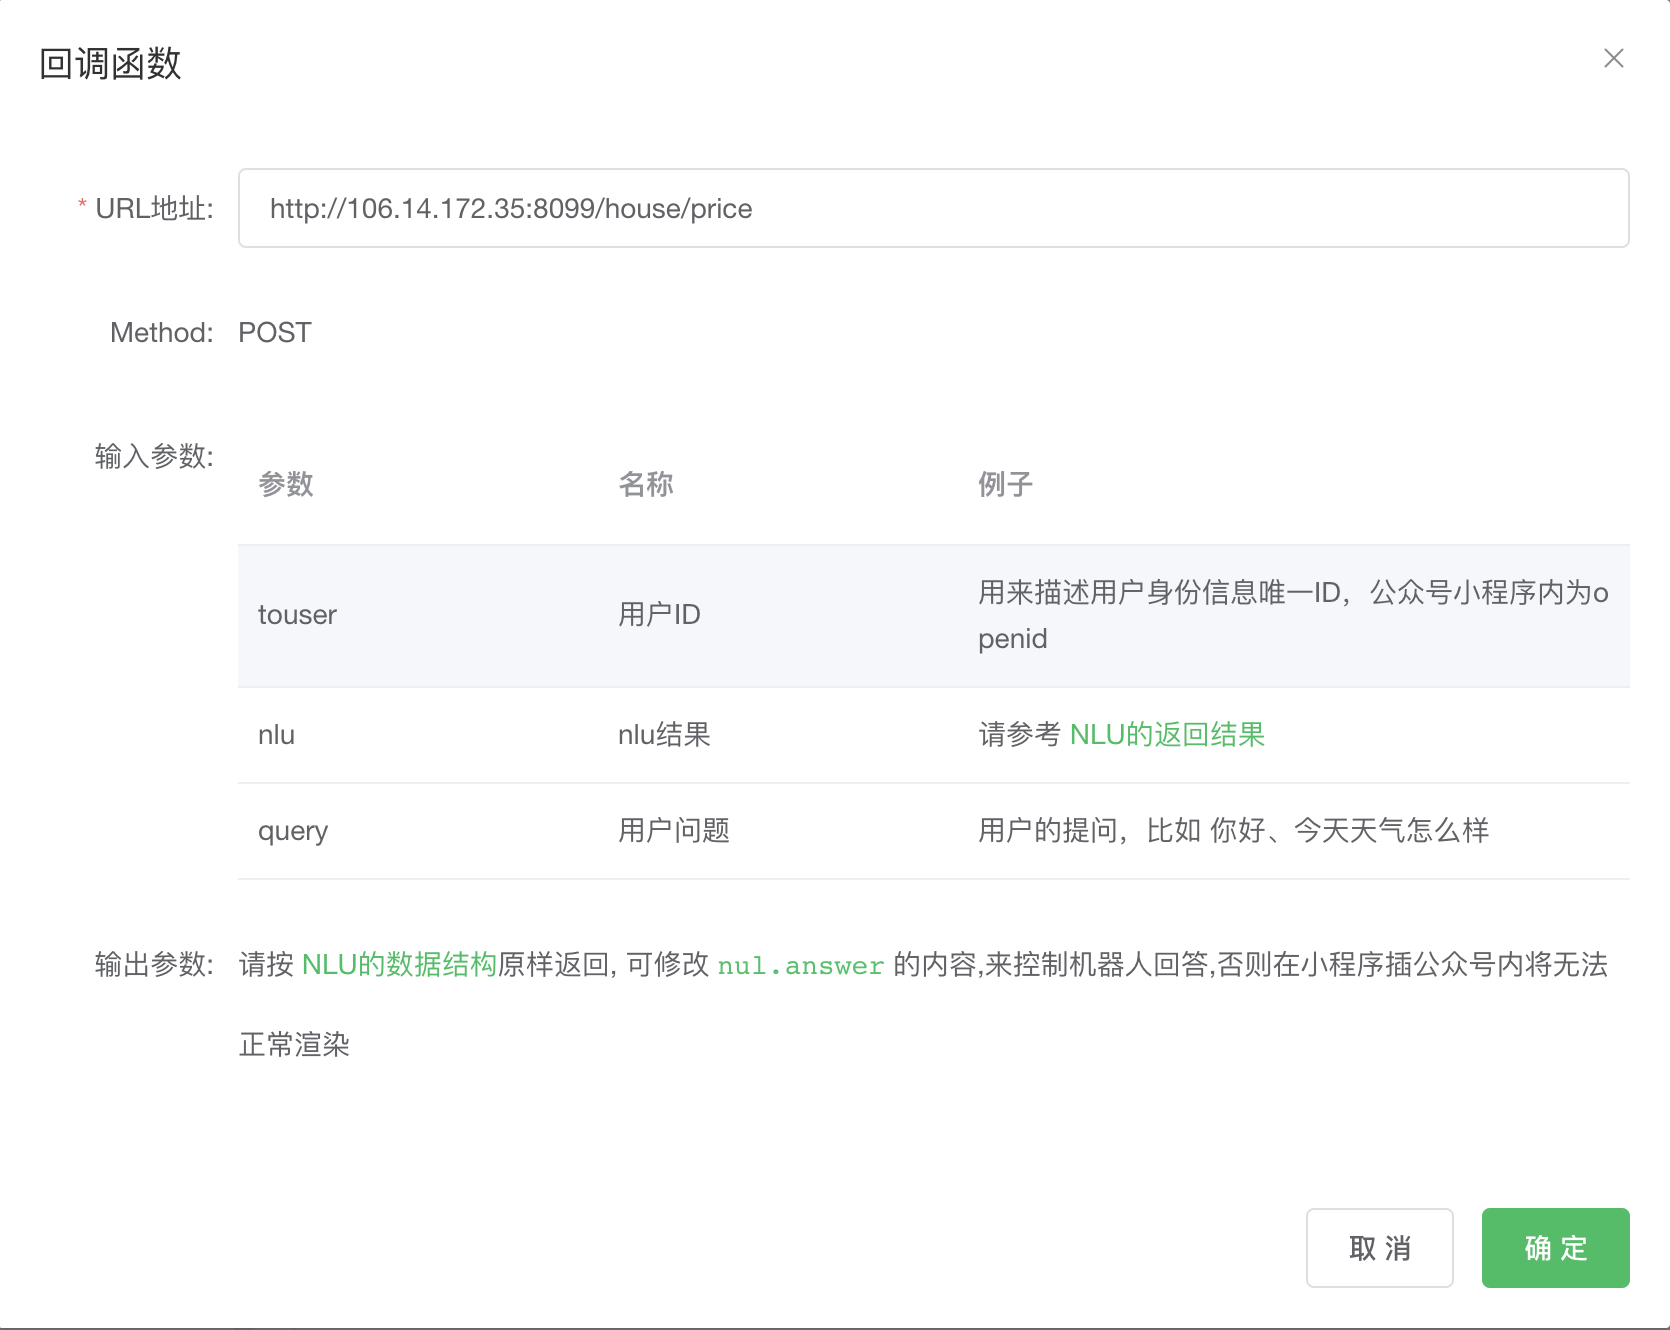Click the green nul.answer code text
Screen dimensions: 1670x1330
800,965
